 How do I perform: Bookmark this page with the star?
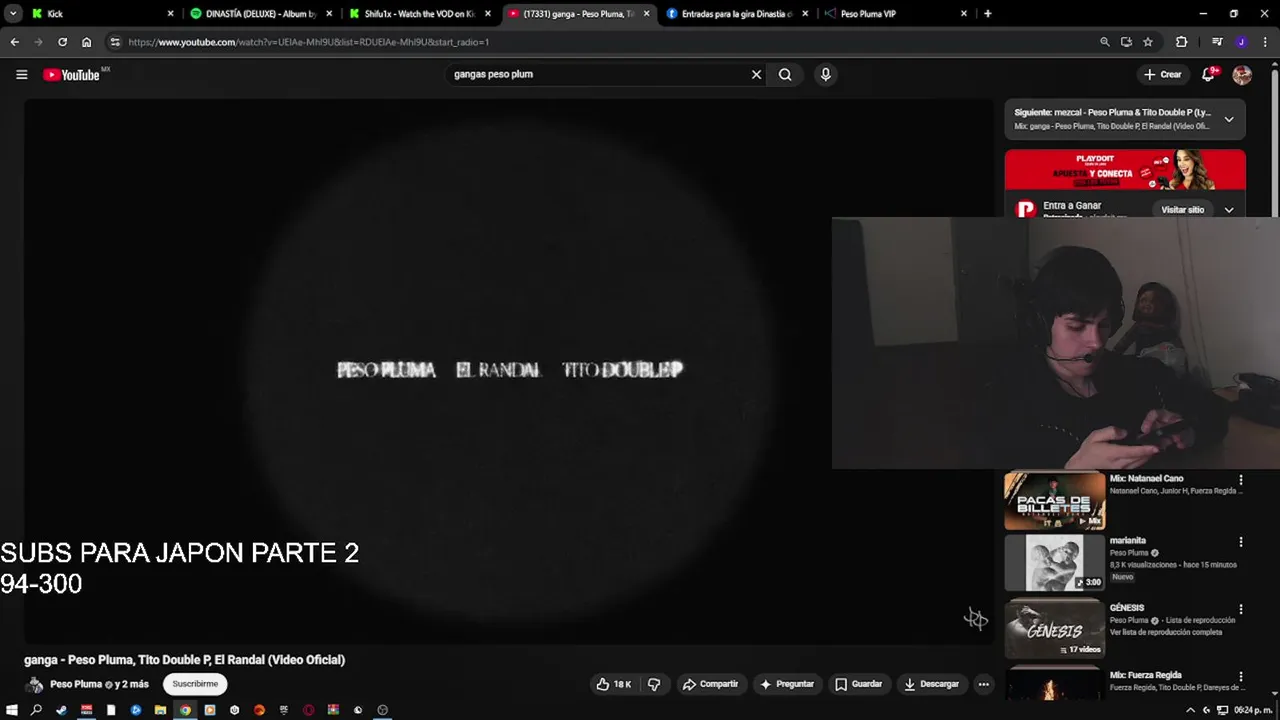click(1148, 42)
